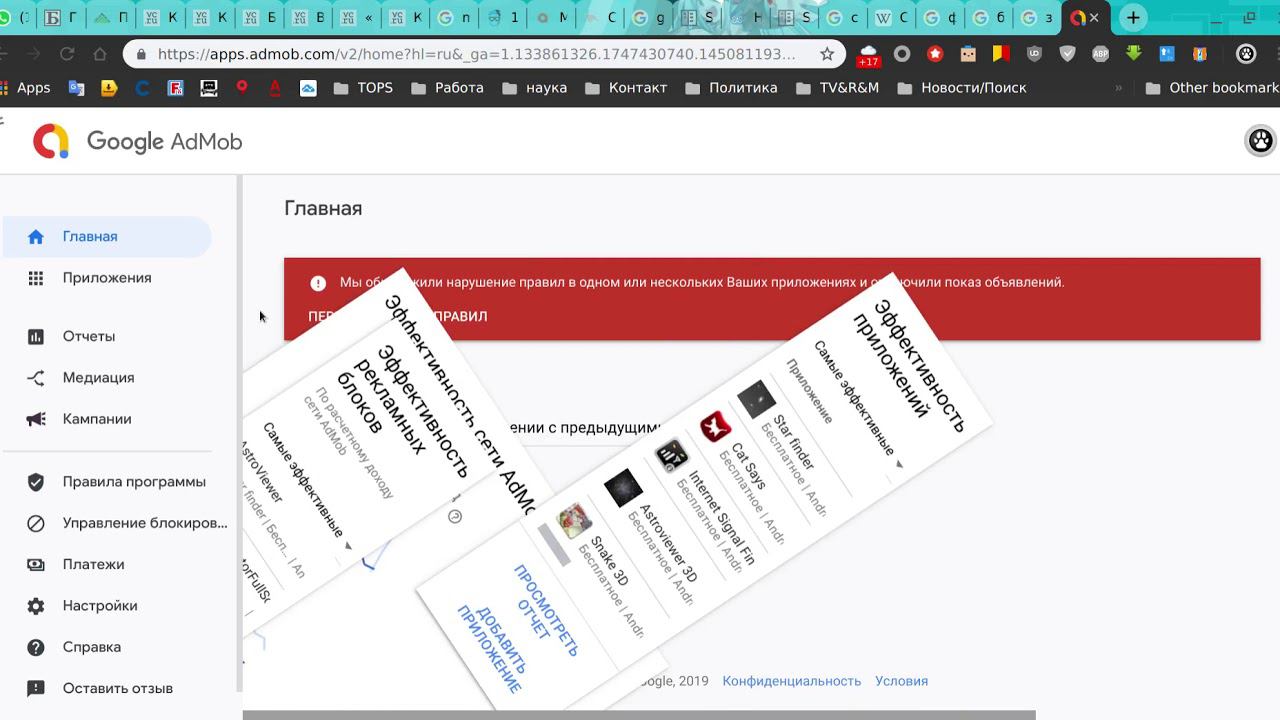The height and width of the screenshot is (720, 1280).
Task: View site information via the lock icon
Action: (x=140, y=55)
